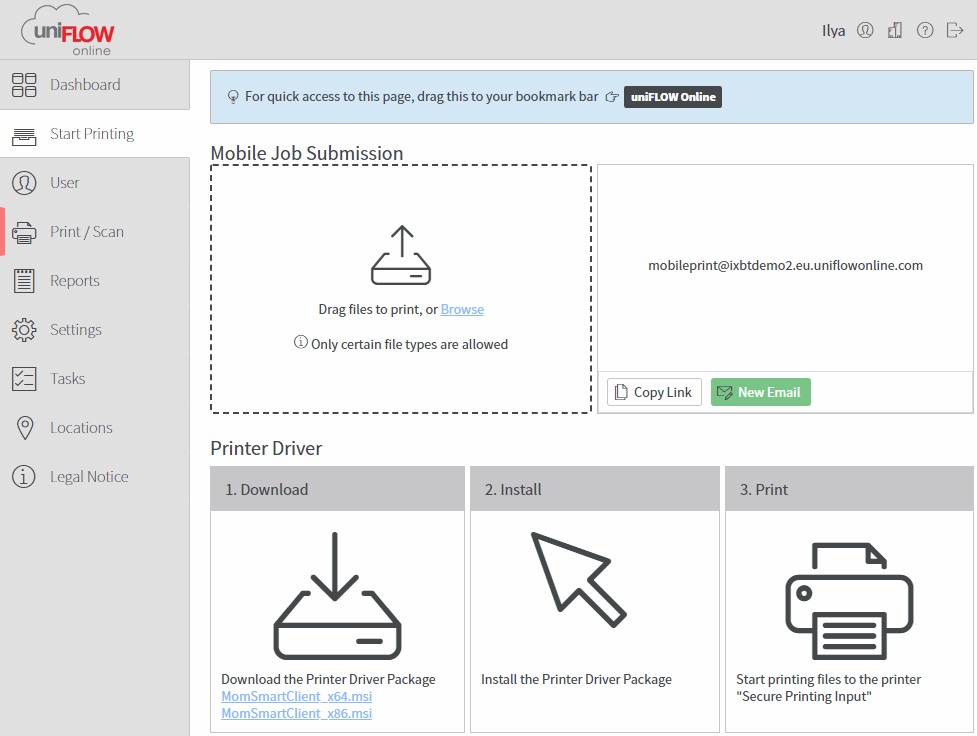Open the Legal Notice page

coord(95,477)
